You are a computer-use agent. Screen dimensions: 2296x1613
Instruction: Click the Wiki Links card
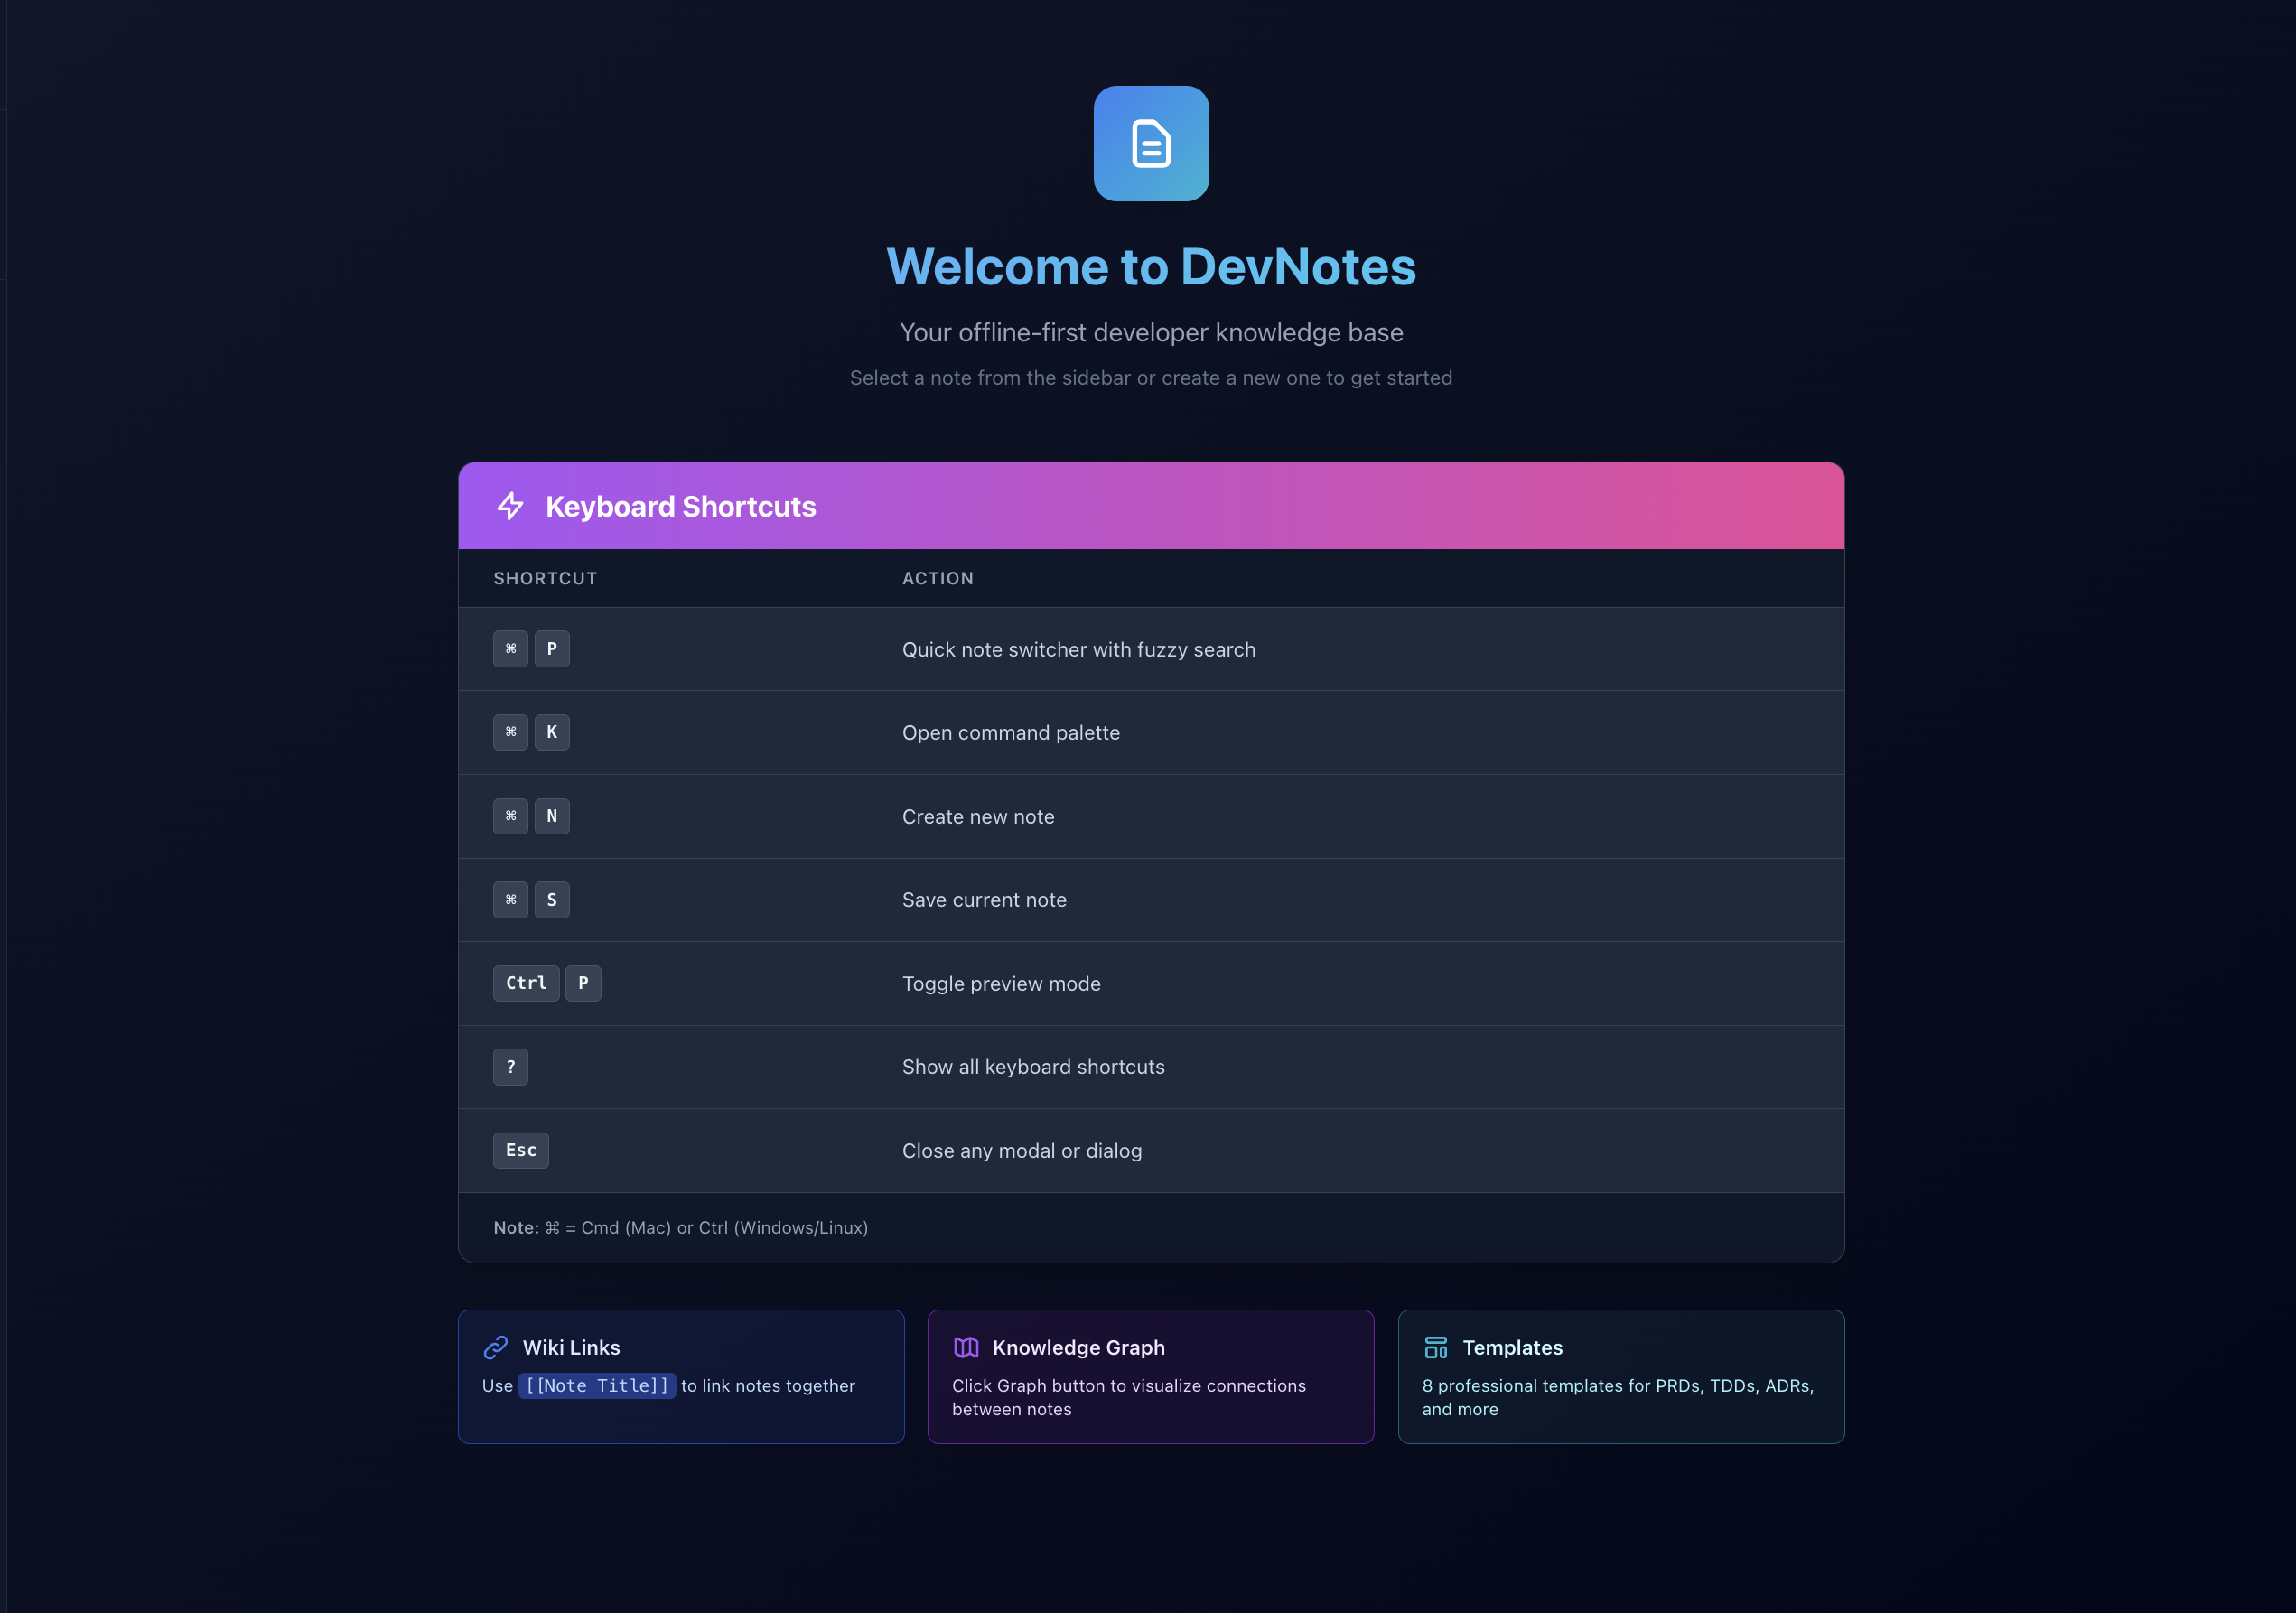pyautogui.click(x=680, y=1377)
